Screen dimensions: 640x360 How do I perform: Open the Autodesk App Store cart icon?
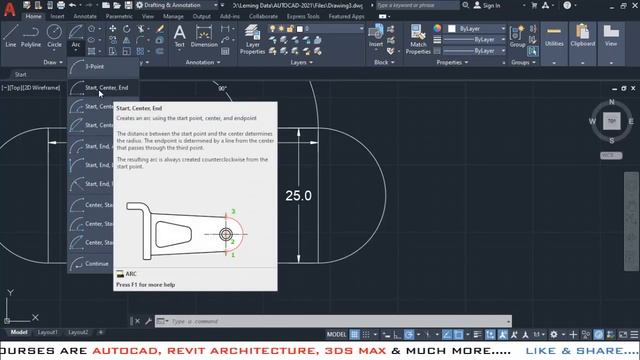click(x=534, y=5)
